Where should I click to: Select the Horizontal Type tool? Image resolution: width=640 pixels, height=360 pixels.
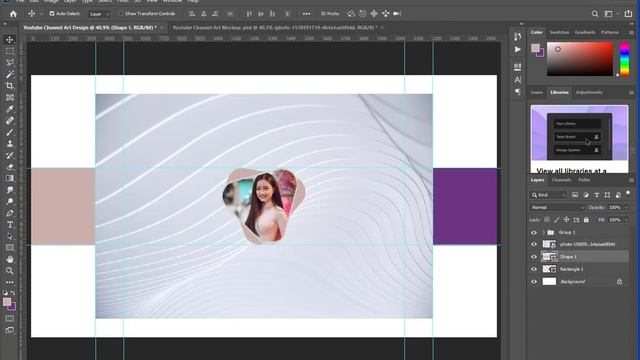tap(10, 224)
